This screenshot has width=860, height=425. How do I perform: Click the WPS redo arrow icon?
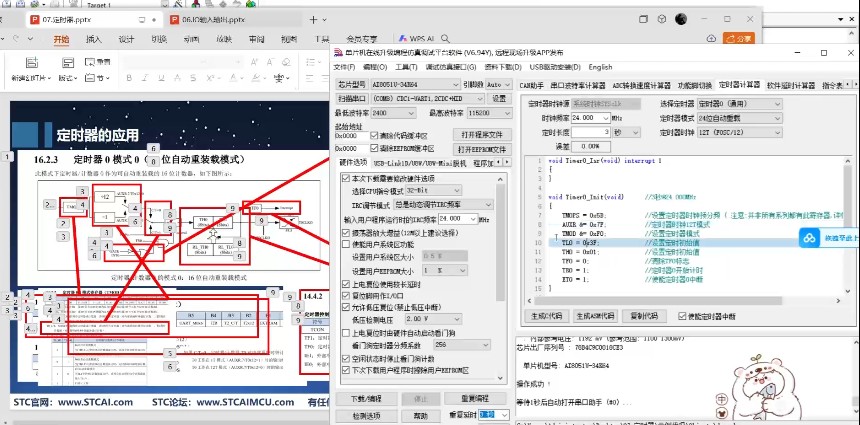tap(16, 39)
